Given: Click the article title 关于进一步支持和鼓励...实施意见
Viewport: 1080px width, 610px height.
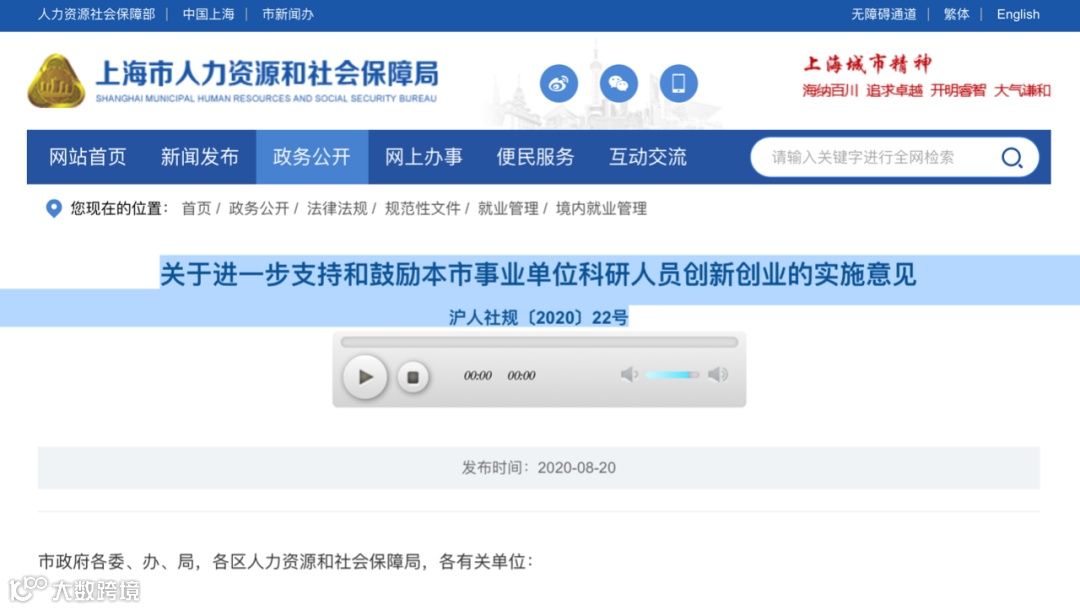Looking at the screenshot, I should point(538,275).
